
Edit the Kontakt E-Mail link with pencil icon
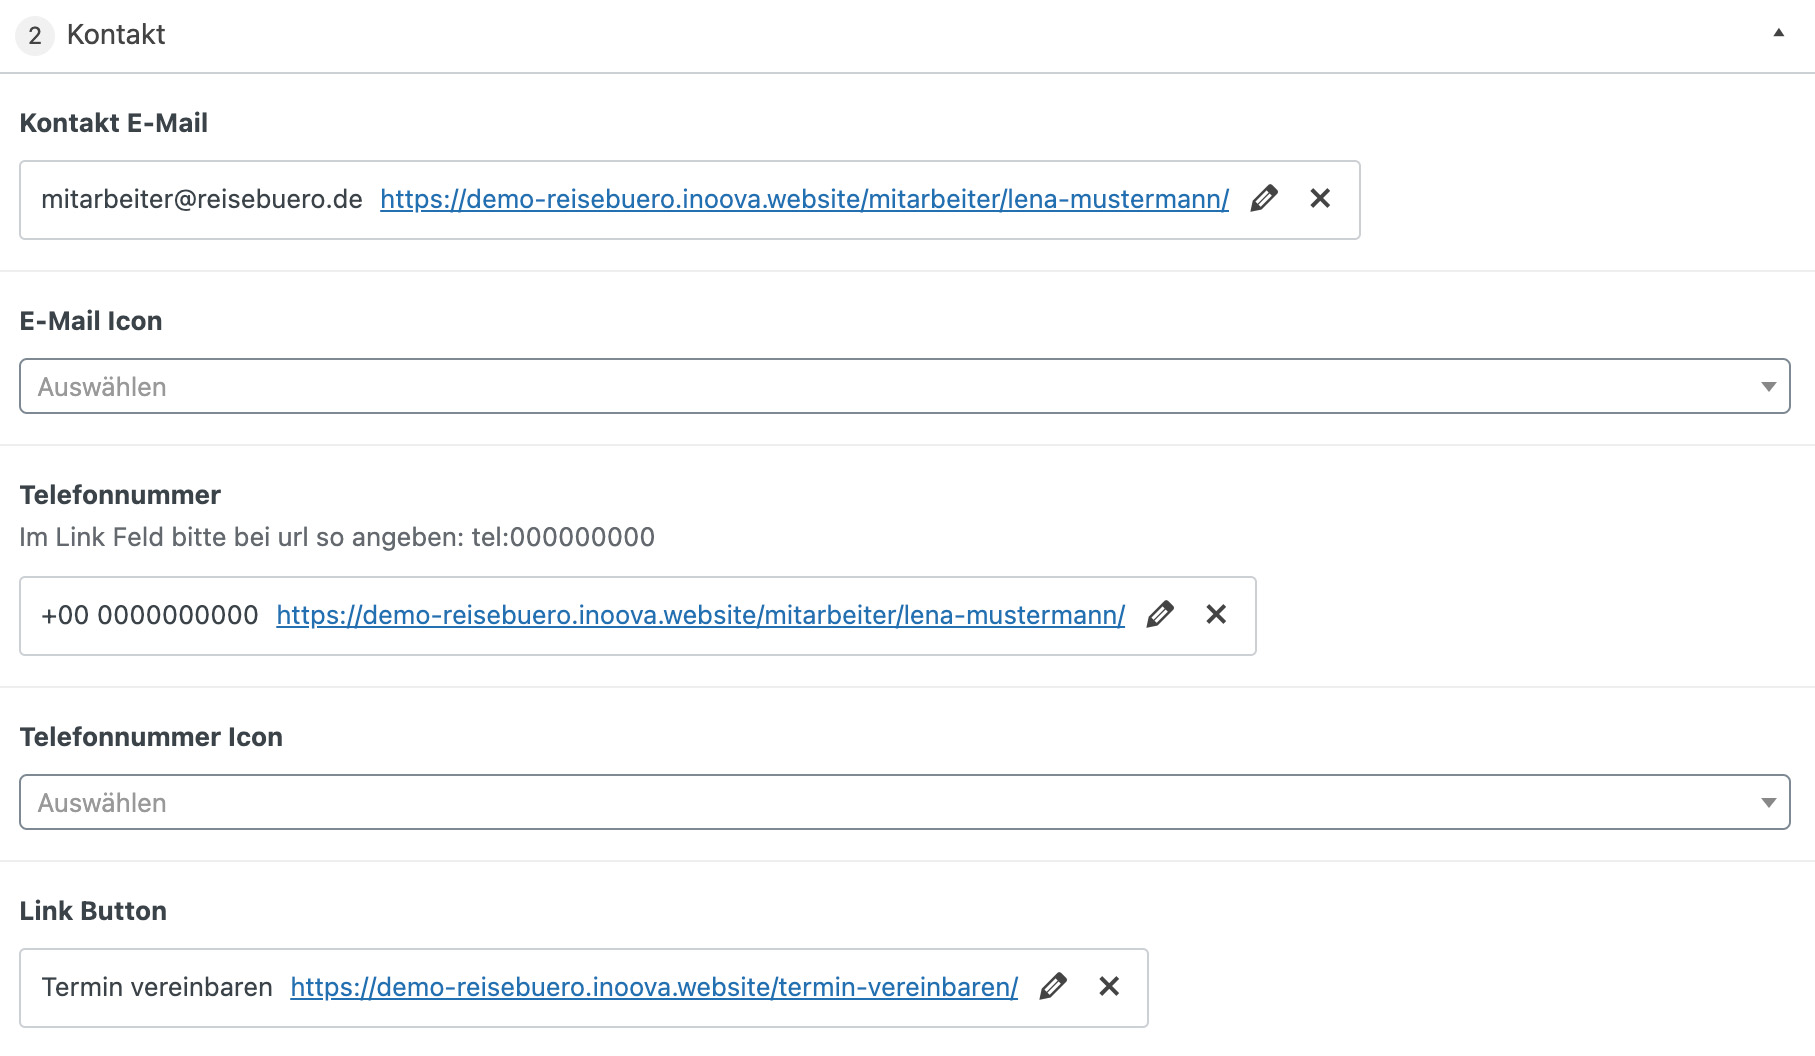1264,199
